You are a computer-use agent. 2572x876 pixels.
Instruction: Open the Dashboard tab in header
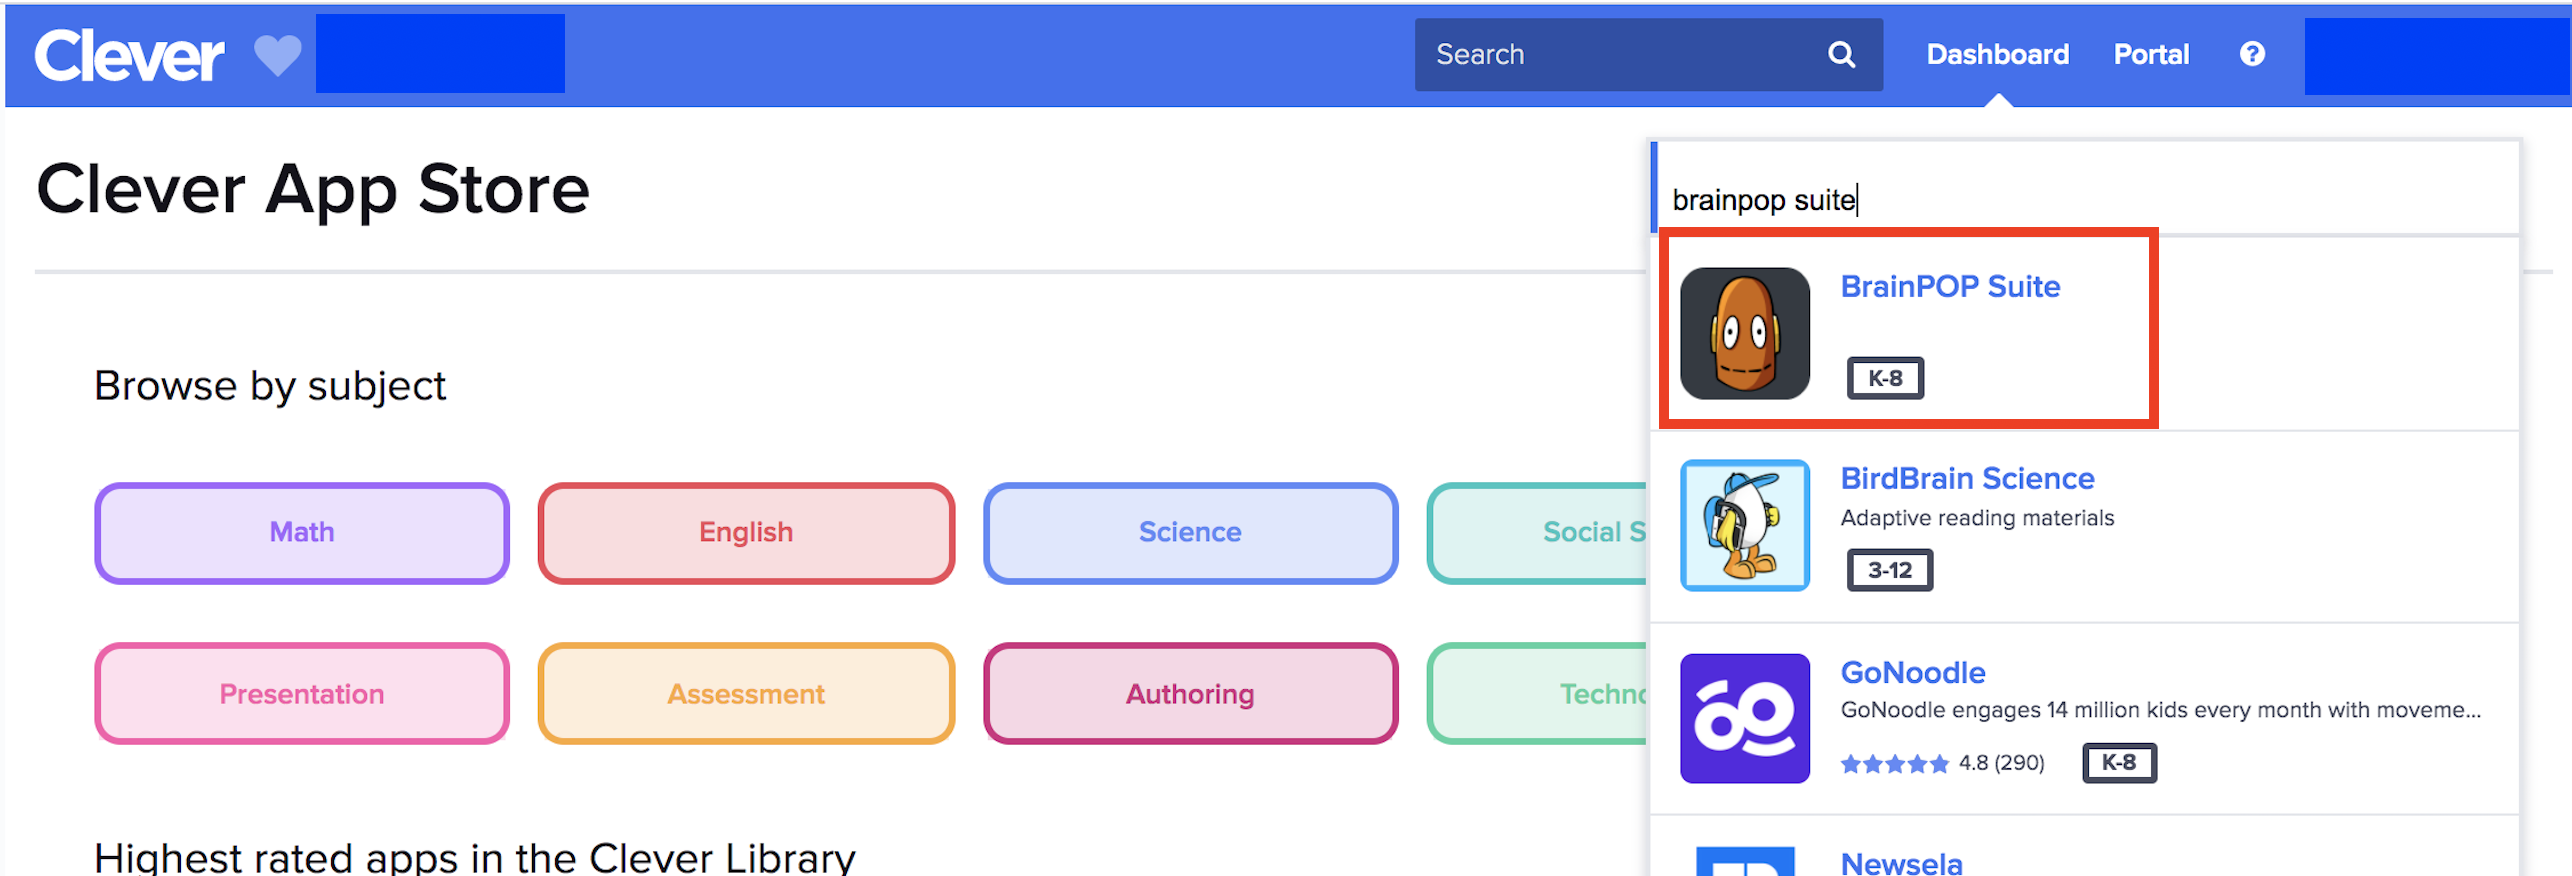click(x=1997, y=54)
